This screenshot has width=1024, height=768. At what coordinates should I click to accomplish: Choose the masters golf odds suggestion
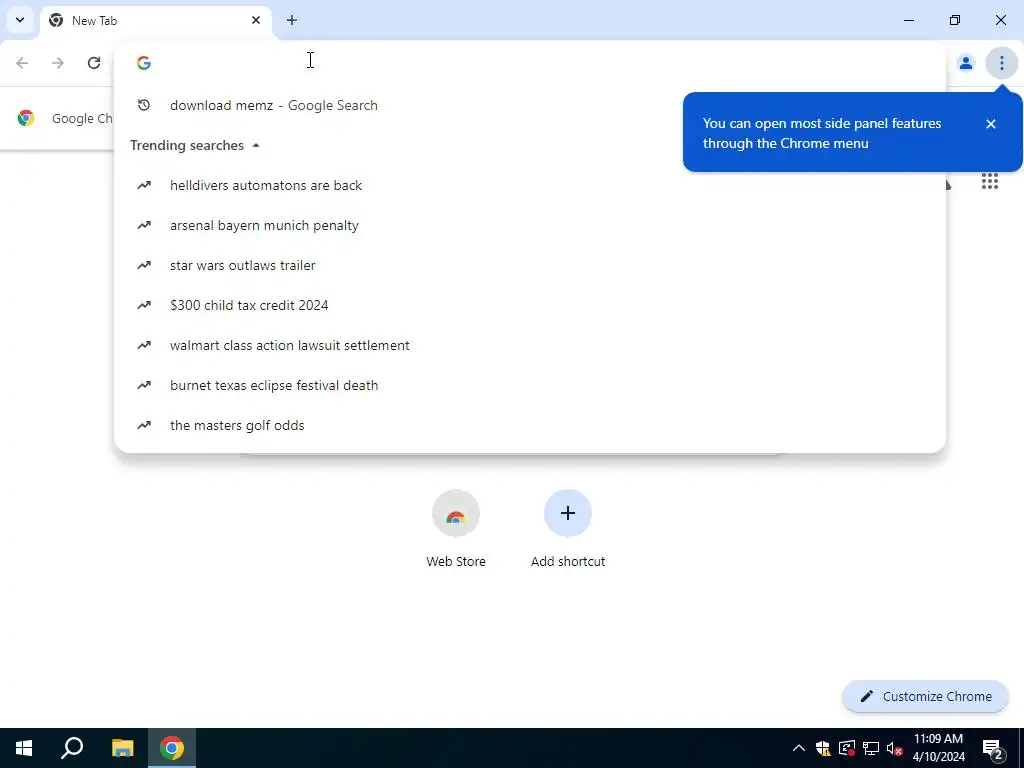(530, 425)
